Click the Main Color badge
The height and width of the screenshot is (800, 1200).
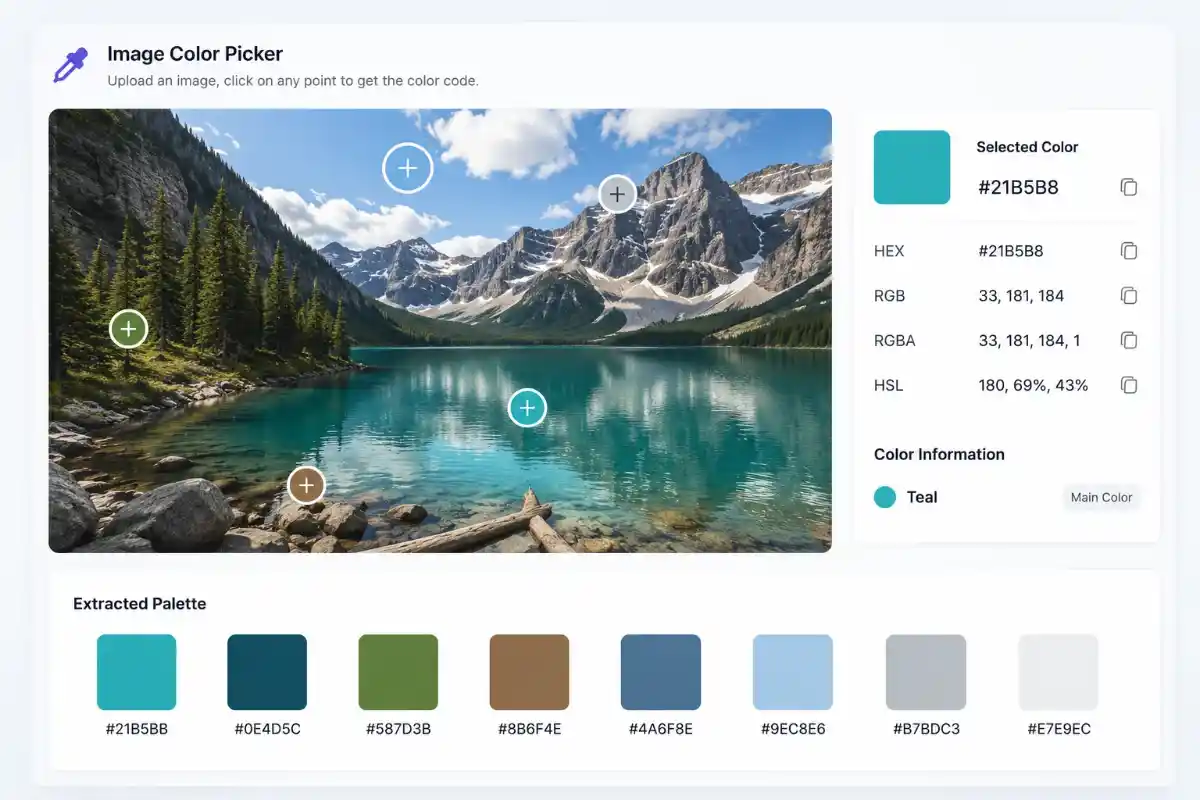point(1101,497)
